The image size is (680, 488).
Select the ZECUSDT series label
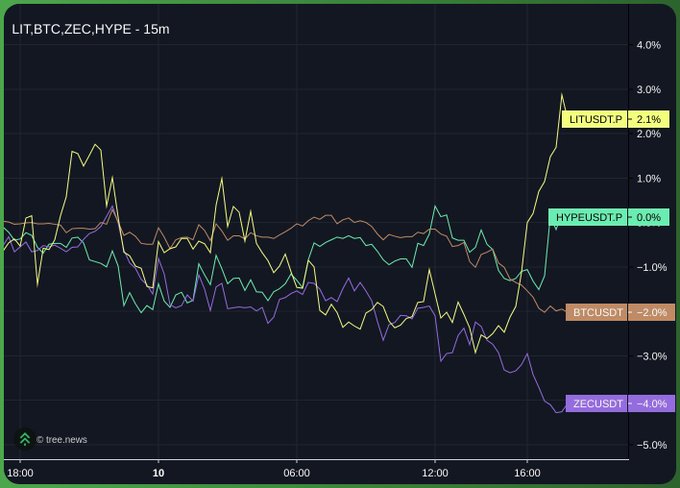coord(597,403)
